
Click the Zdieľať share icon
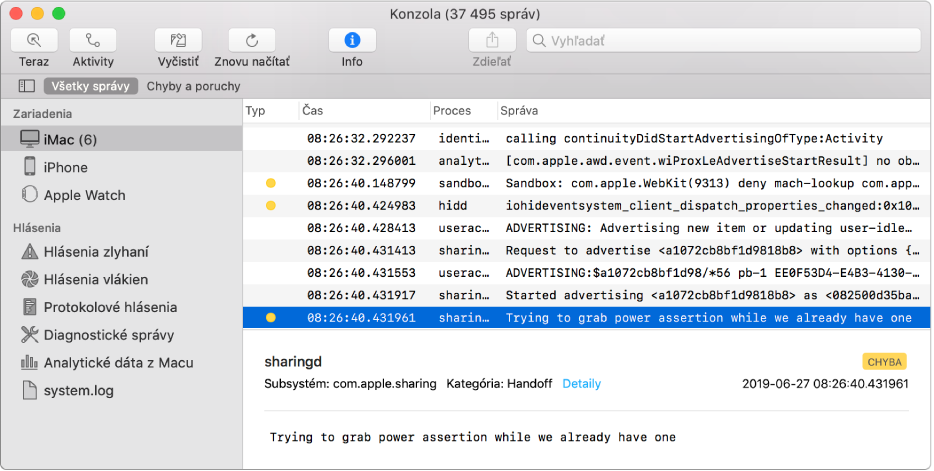pos(492,40)
